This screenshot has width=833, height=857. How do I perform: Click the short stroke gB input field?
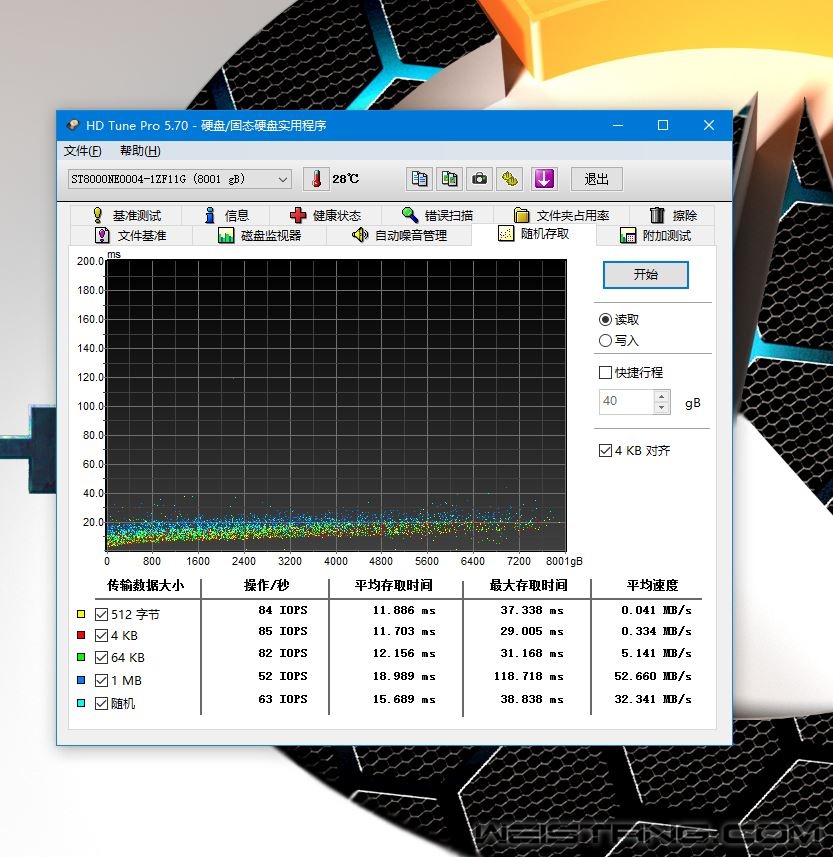click(x=626, y=402)
